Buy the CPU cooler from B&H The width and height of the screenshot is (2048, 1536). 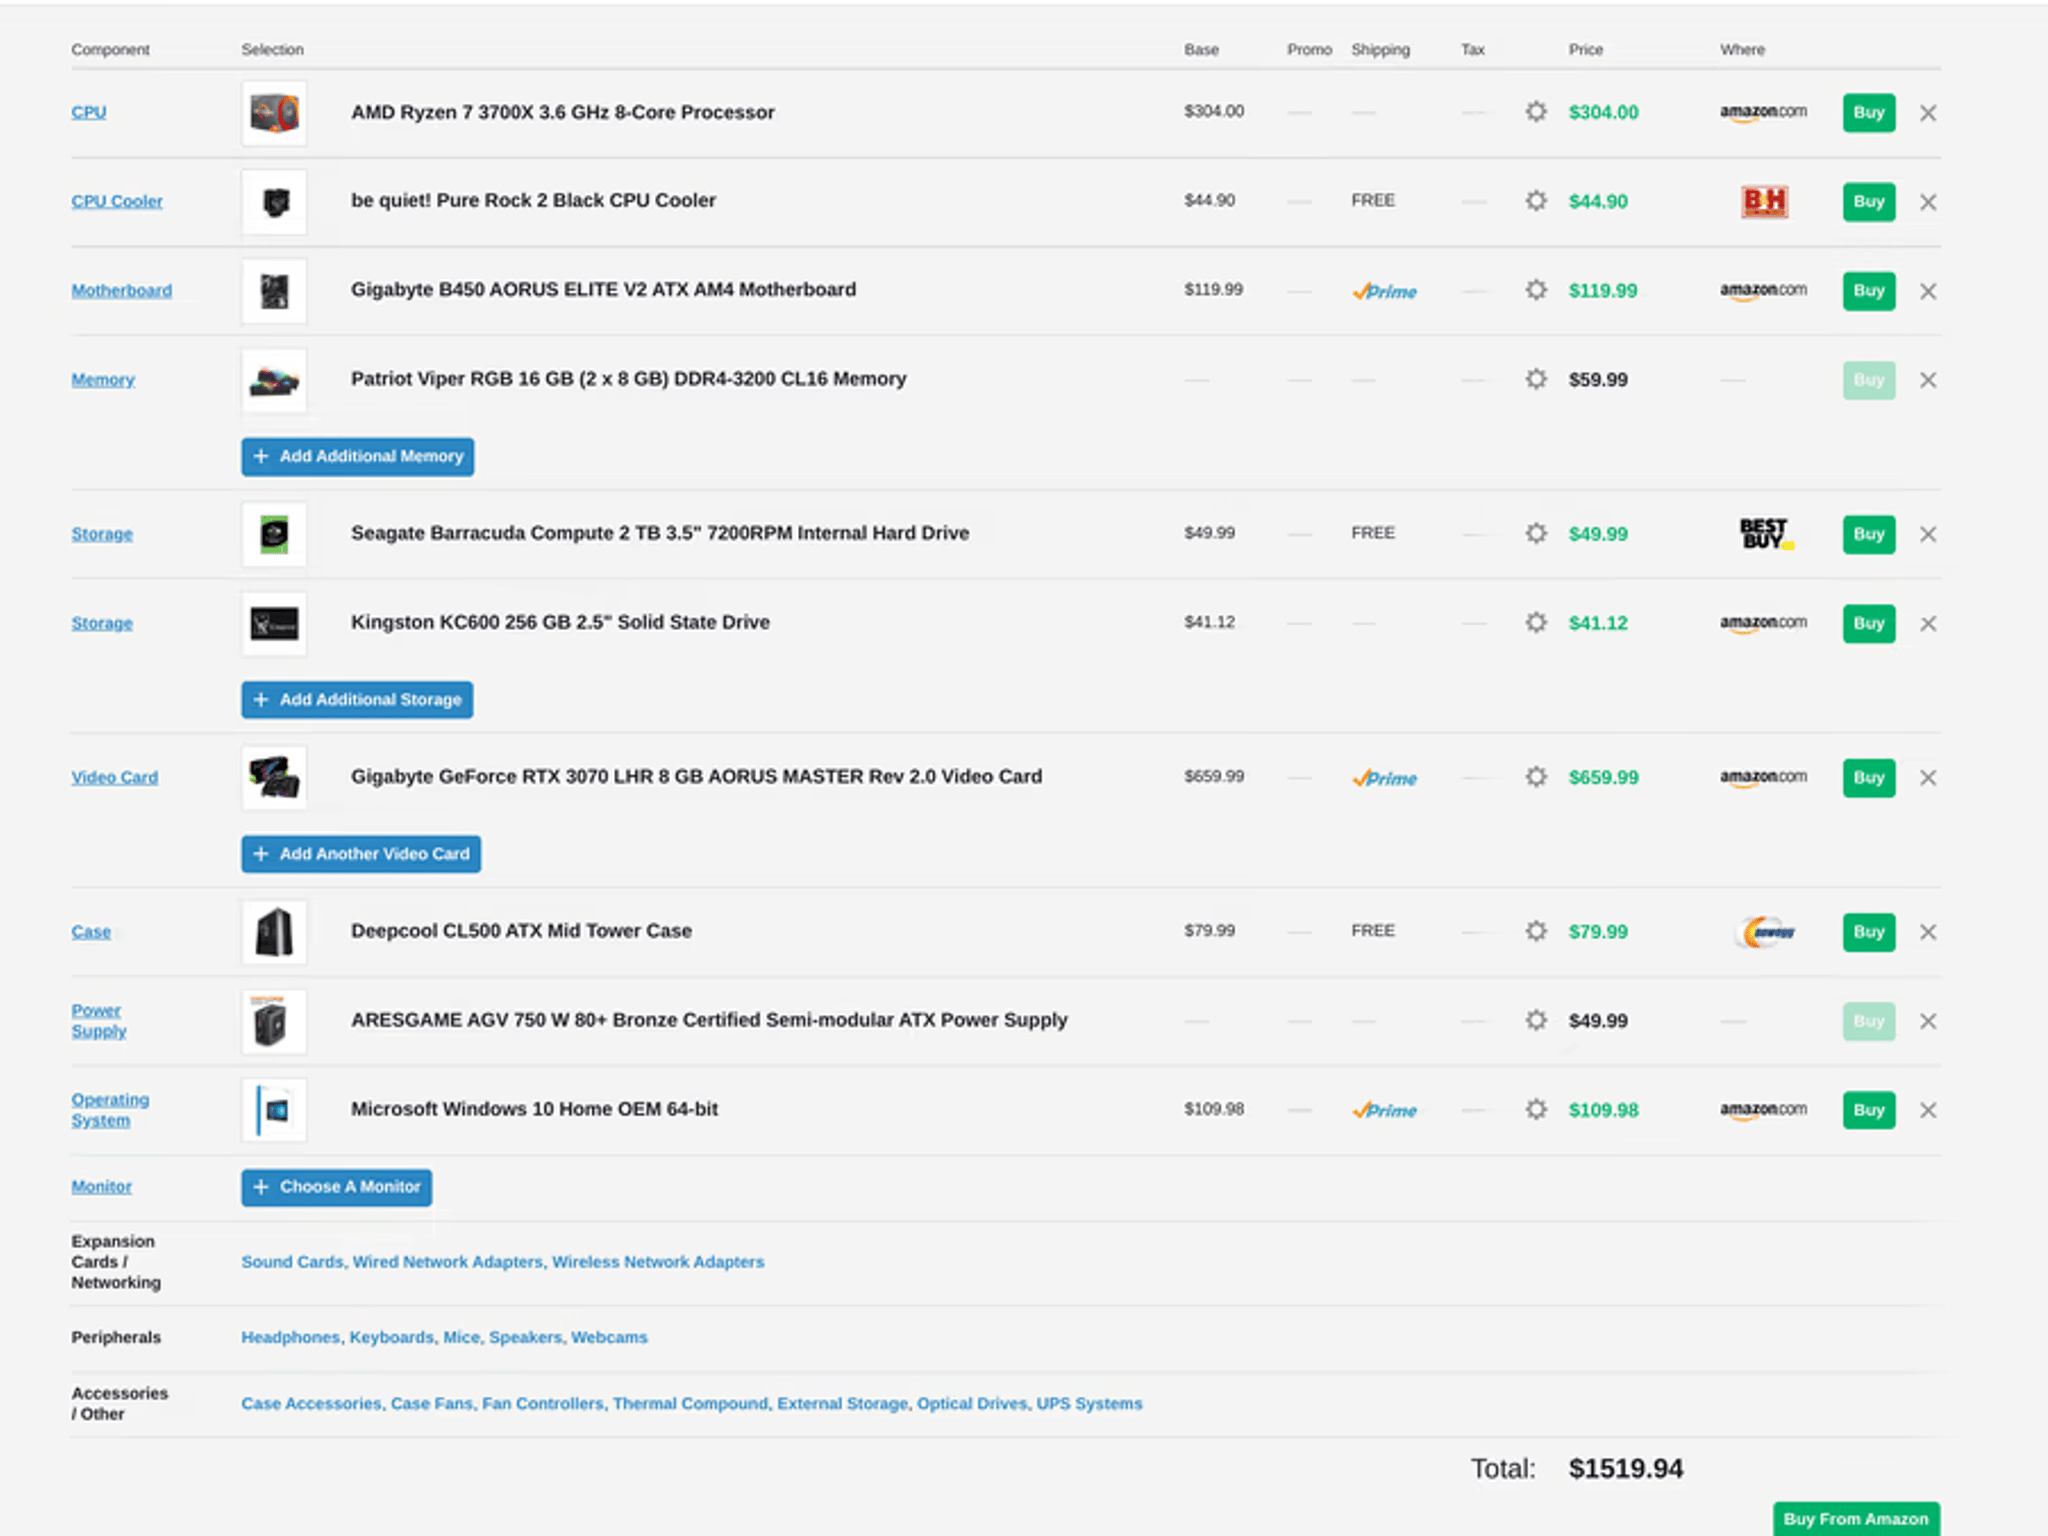(1868, 201)
